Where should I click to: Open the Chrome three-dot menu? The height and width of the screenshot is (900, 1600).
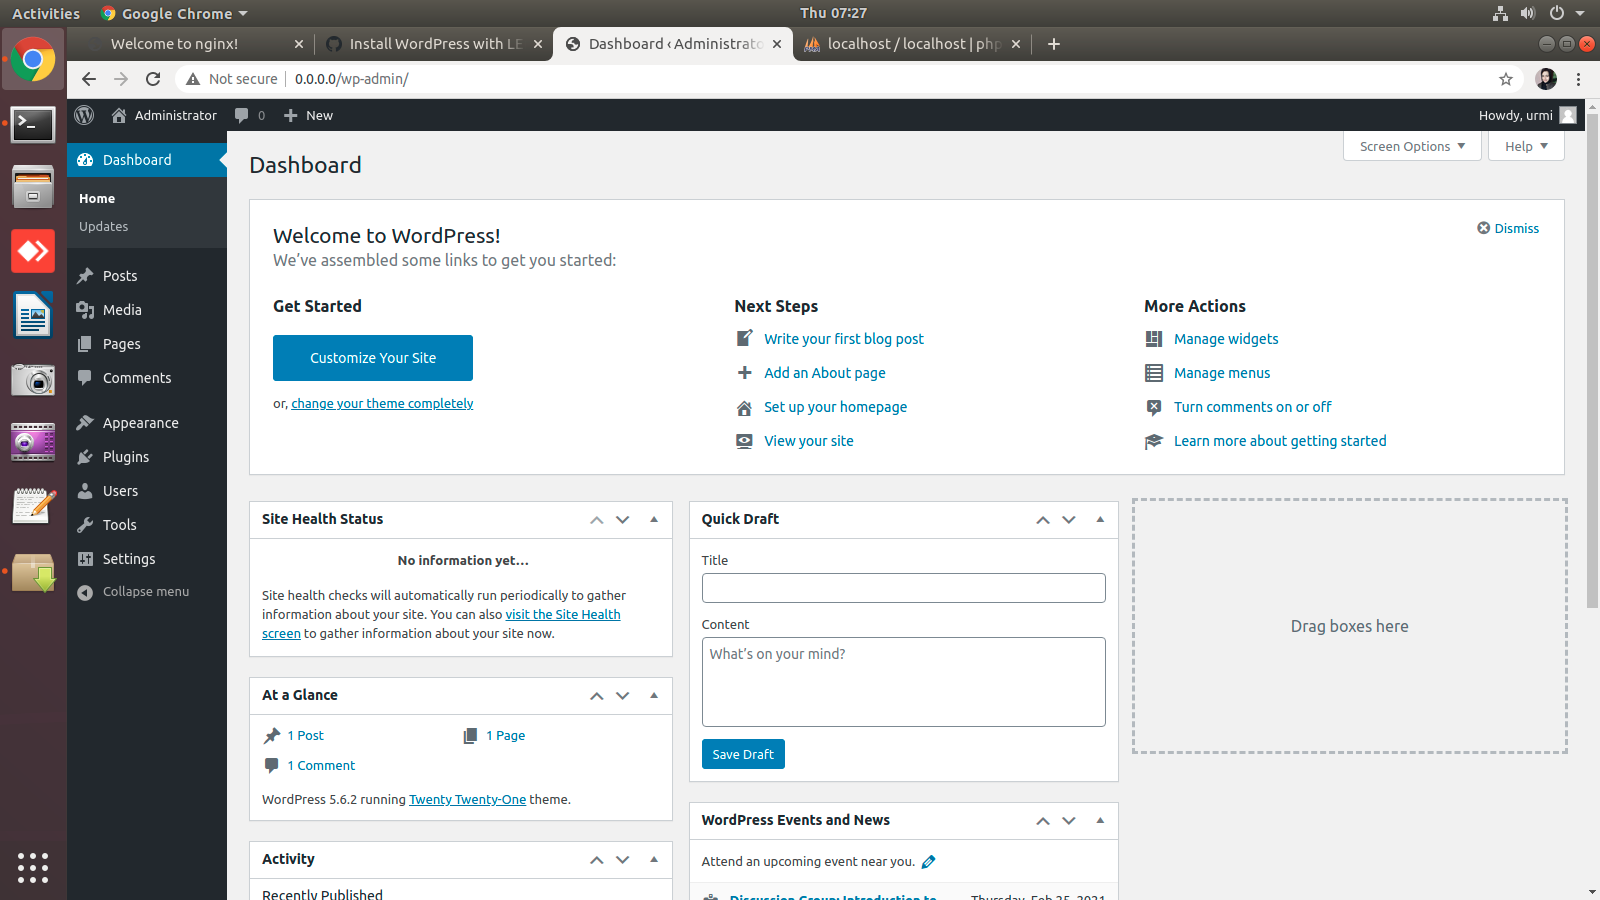tap(1578, 79)
